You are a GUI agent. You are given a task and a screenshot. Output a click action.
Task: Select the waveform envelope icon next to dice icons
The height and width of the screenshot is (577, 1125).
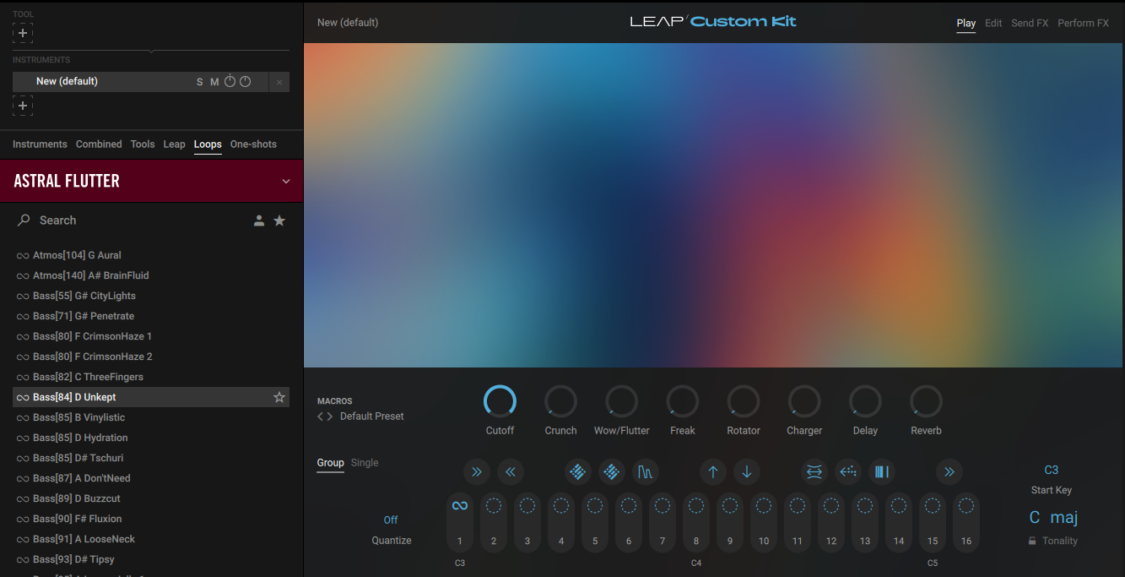645,471
